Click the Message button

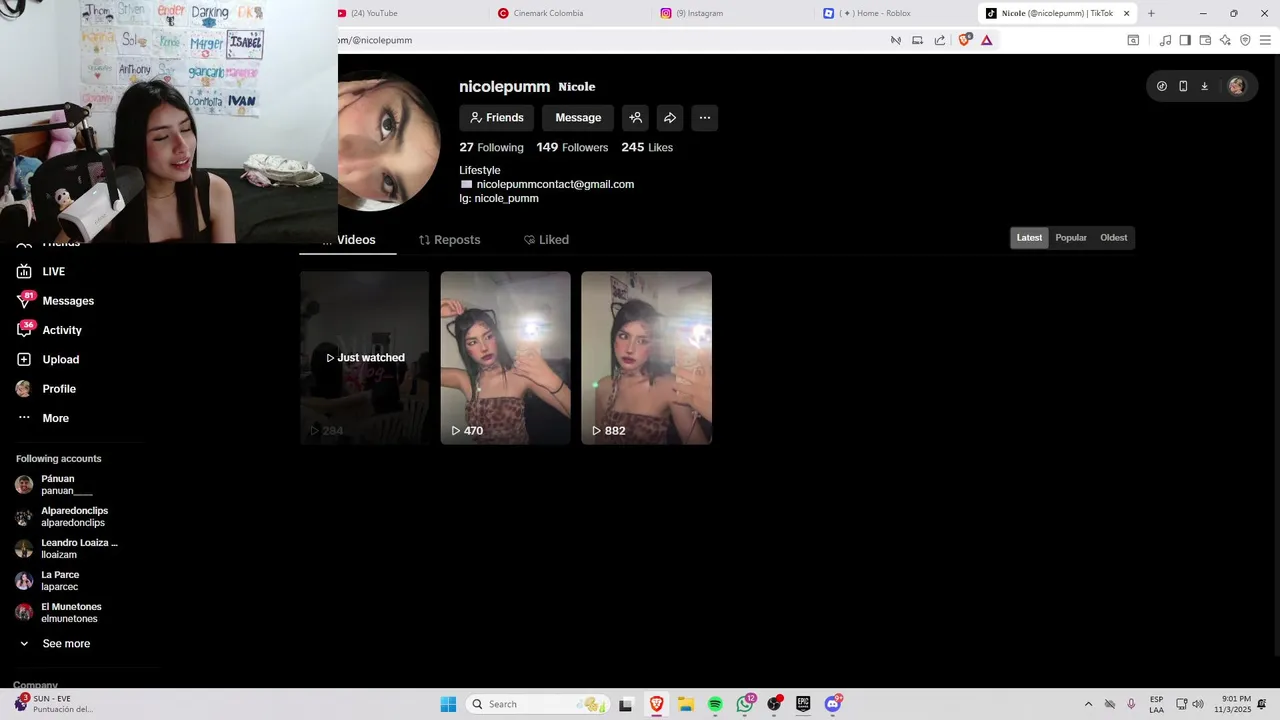coord(578,118)
